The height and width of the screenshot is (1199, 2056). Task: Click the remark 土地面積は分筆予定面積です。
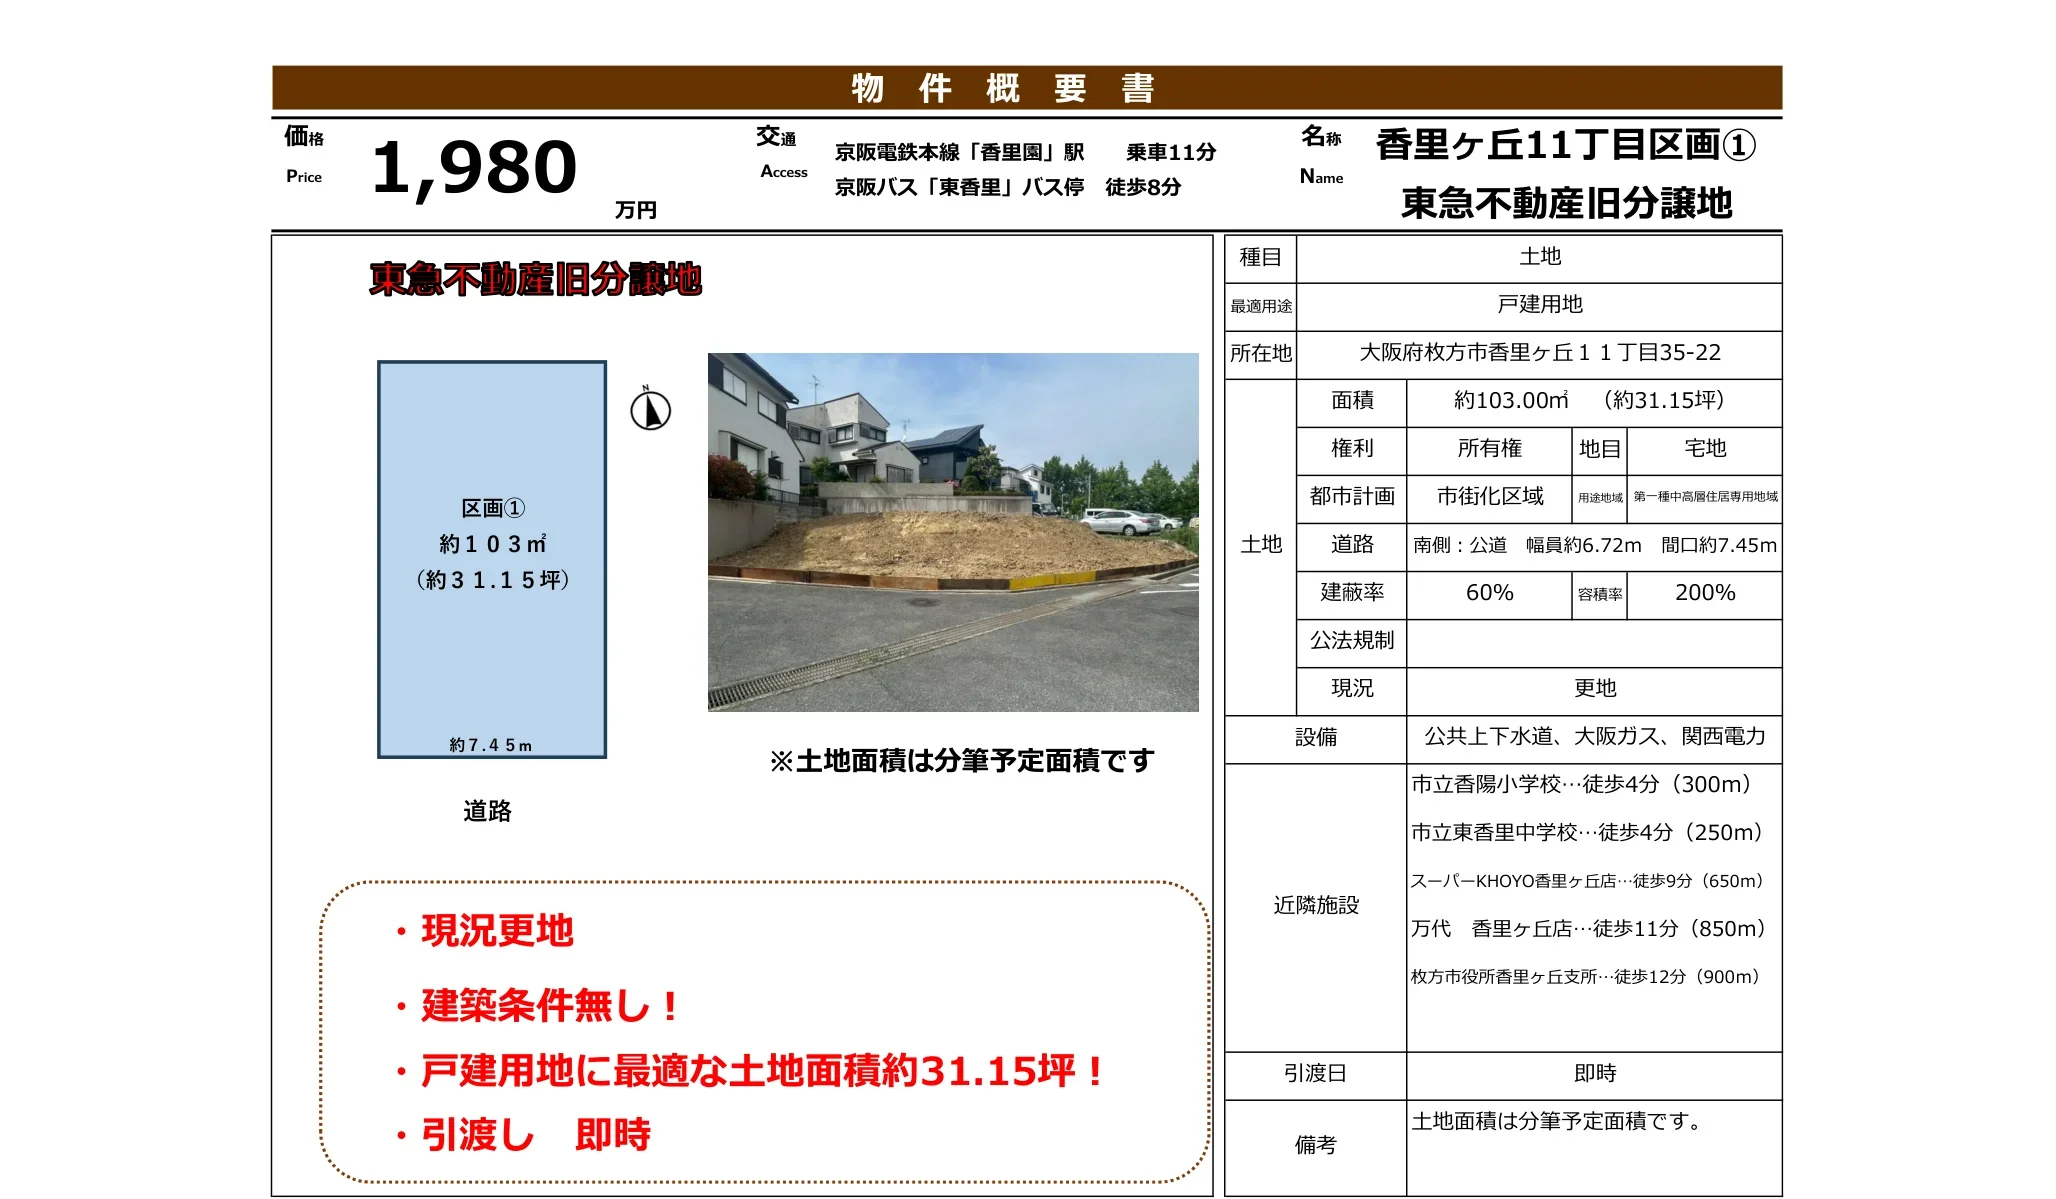pos(1557,1121)
